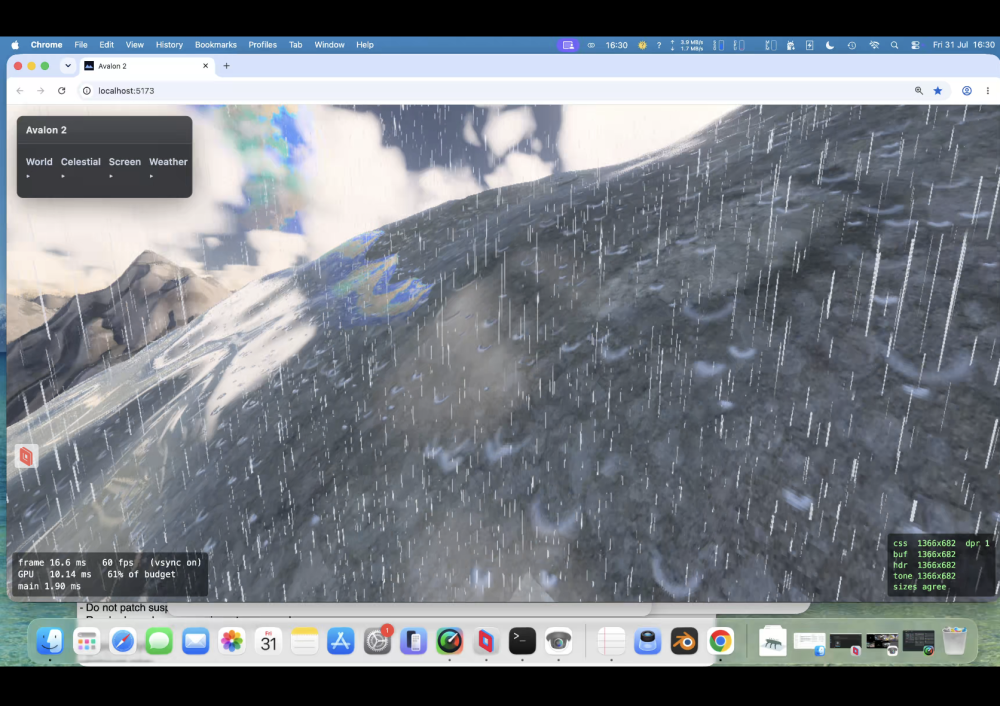Open Notes from the Dock
Viewport: 1000px width, 706px height.
pyautogui.click(x=304, y=641)
